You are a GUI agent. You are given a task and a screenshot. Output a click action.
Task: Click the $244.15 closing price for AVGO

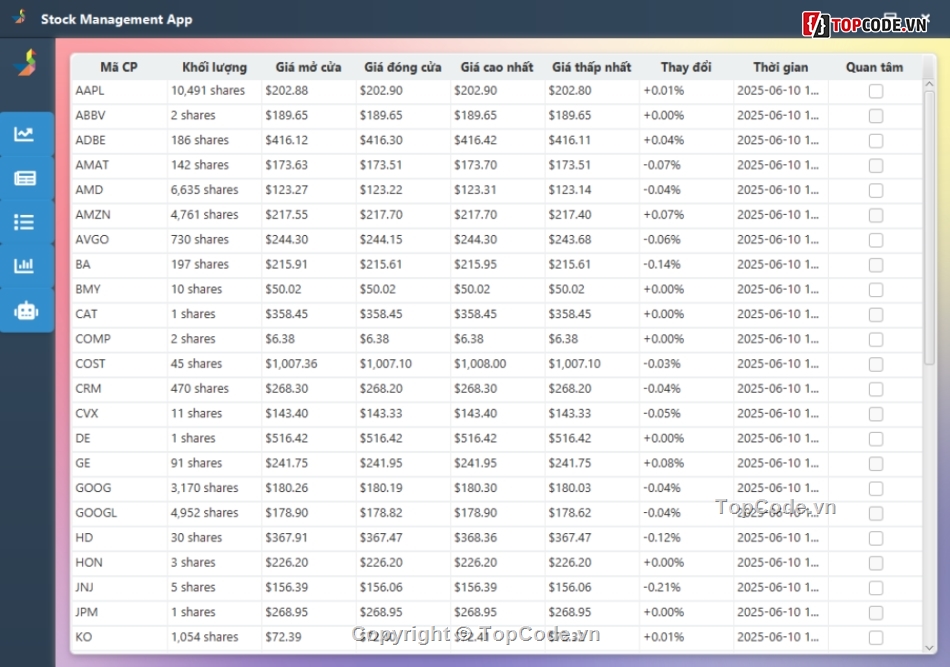point(404,240)
